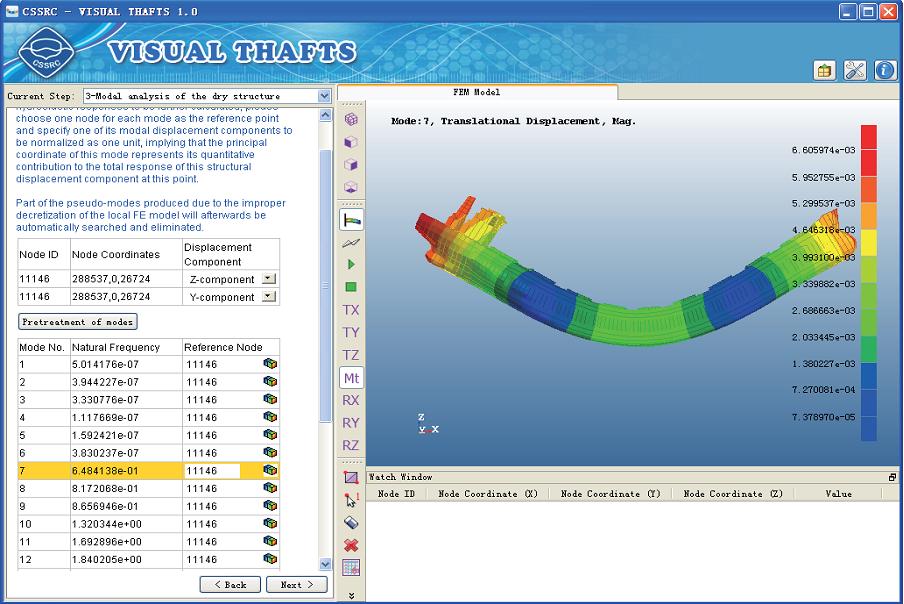Viewport: 904px width, 604px height.
Task: Toggle the RX rotation display button
Action: pos(351,400)
